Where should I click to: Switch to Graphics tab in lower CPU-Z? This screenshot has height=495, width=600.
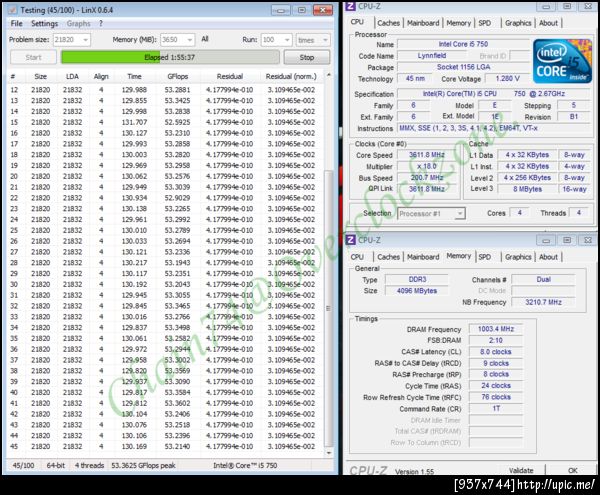[518, 257]
